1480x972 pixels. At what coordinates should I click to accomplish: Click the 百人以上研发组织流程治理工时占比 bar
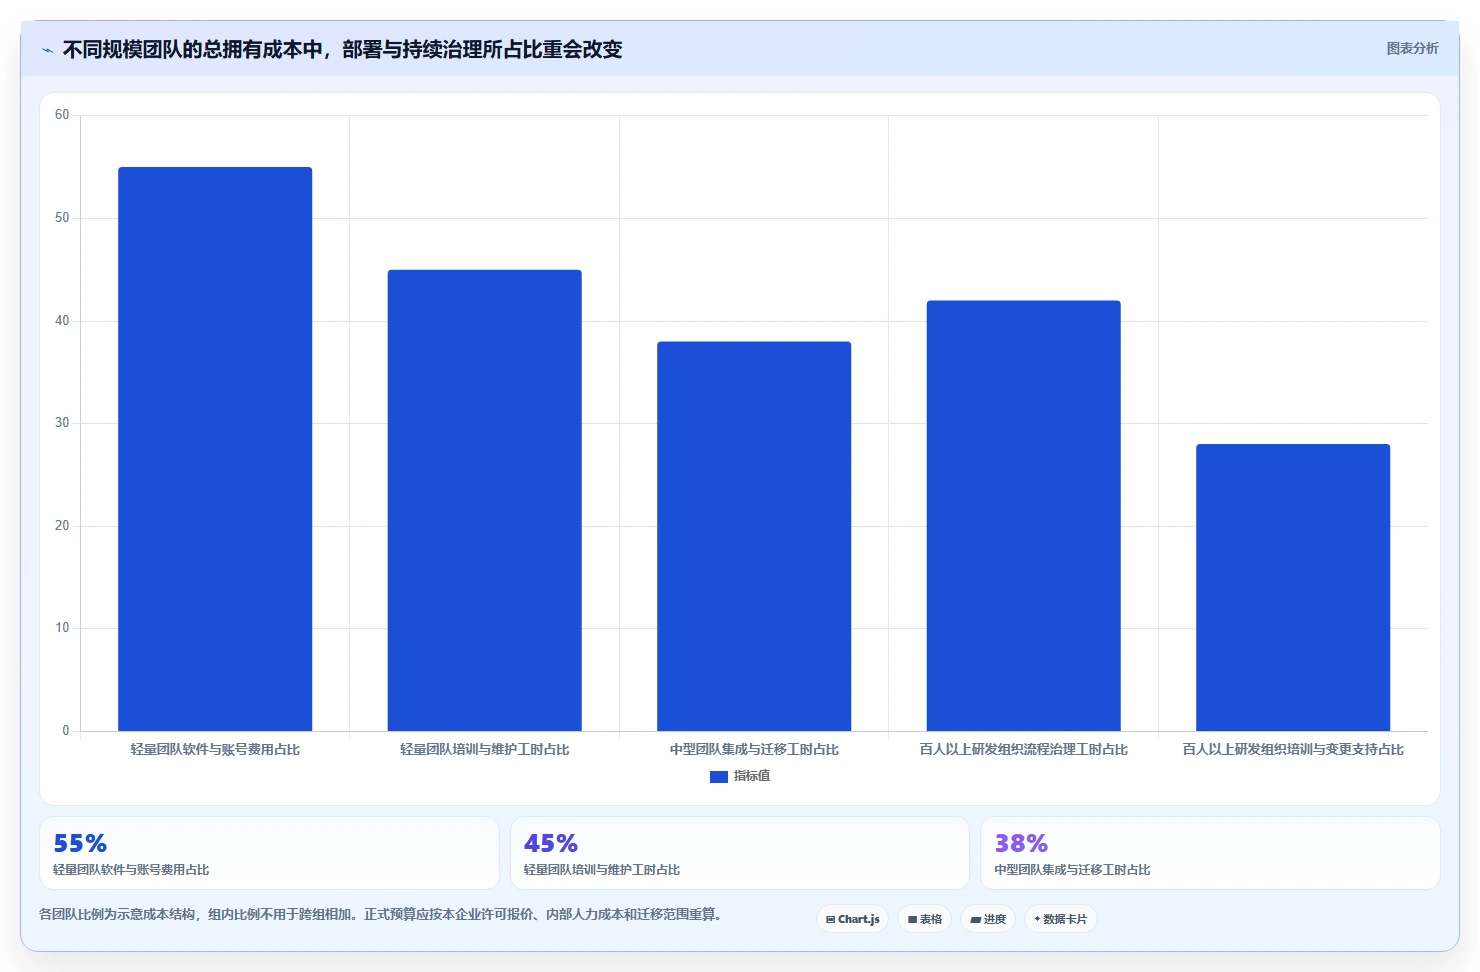pos(1023,516)
